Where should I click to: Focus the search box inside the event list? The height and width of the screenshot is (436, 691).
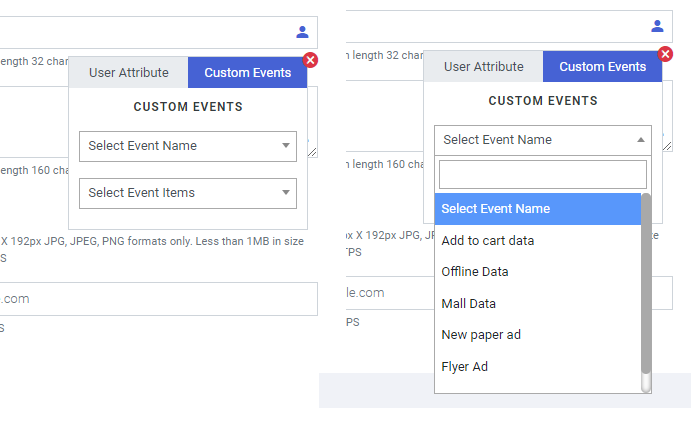(542, 175)
